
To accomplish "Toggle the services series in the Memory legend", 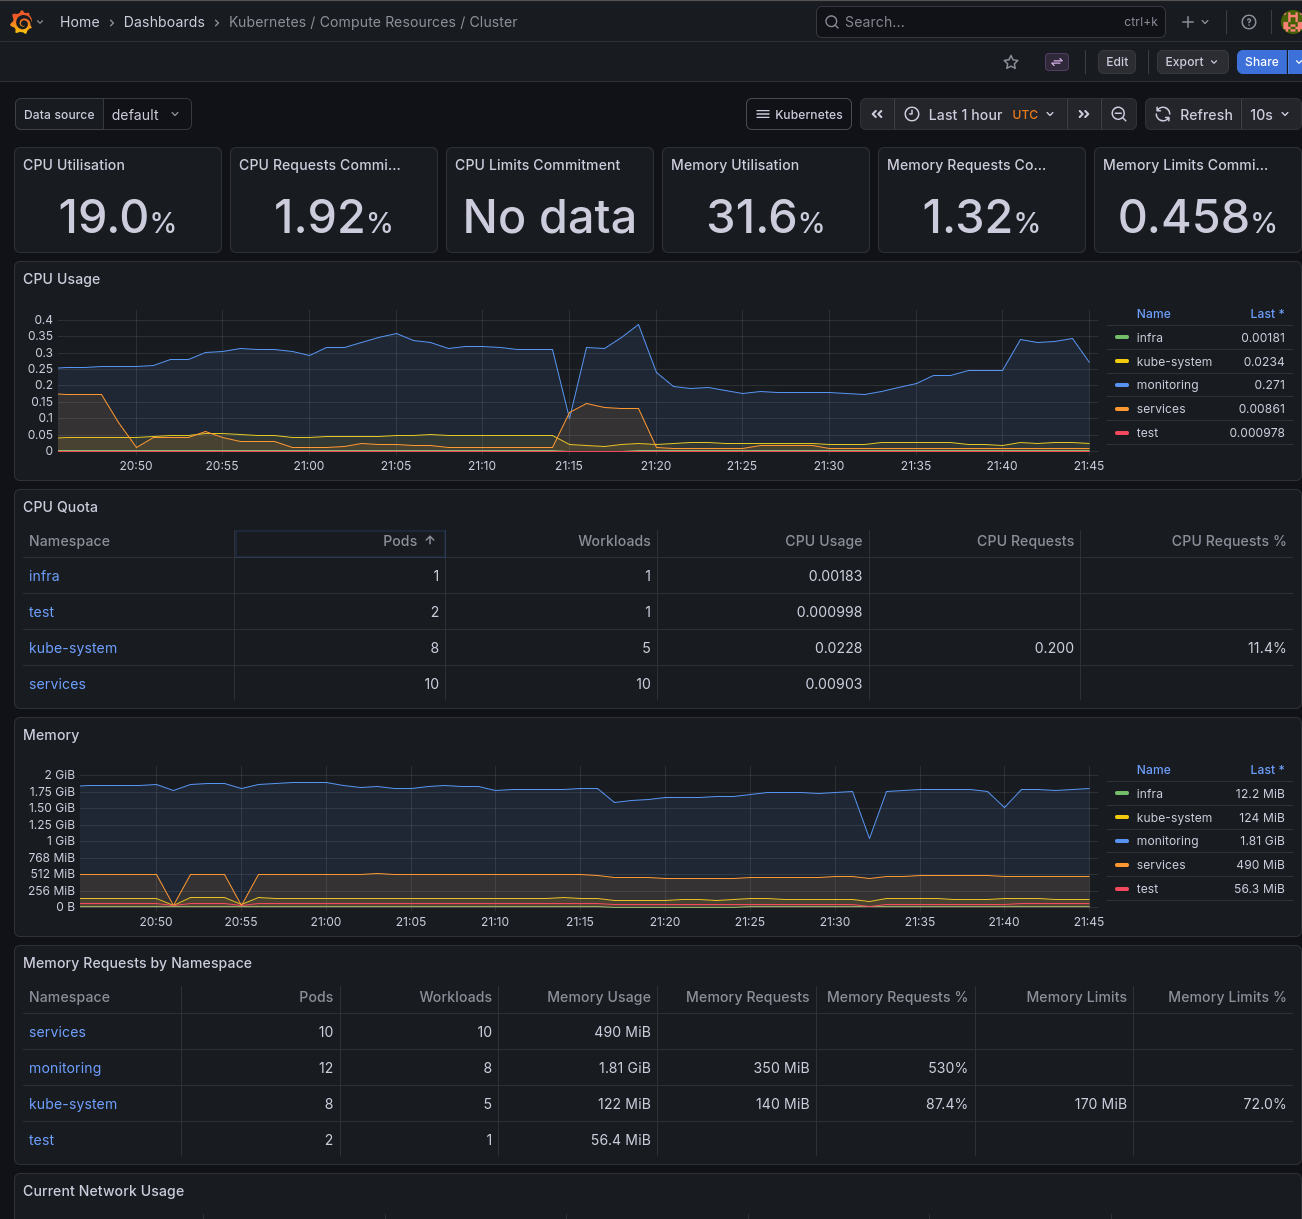I will pyautogui.click(x=1161, y=864).
